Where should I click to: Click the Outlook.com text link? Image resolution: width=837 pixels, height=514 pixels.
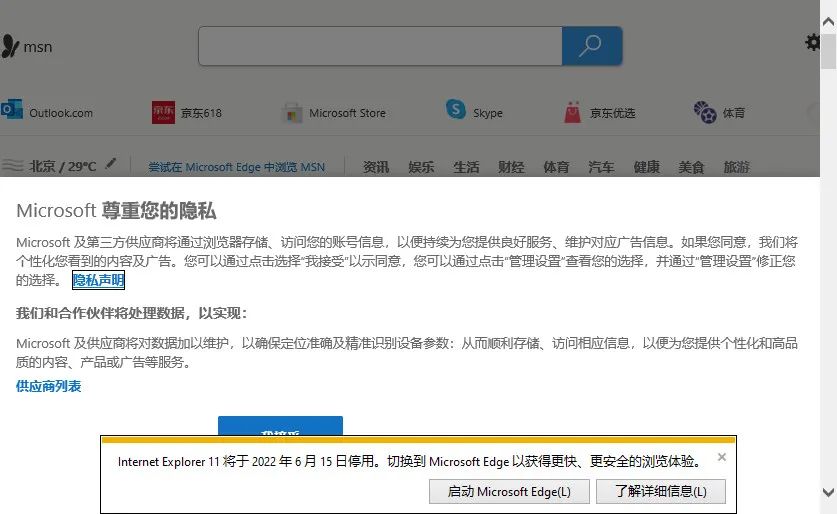61,113
